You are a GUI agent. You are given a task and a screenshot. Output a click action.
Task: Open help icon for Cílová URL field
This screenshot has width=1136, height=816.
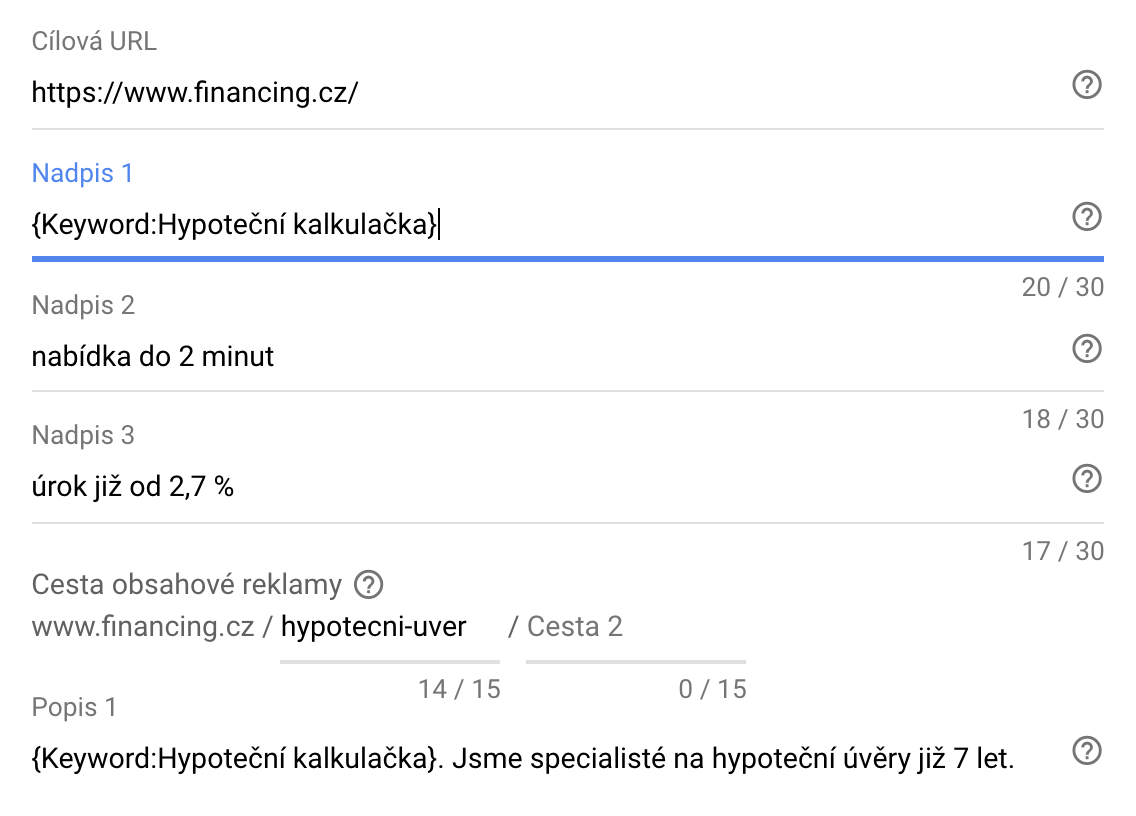pyautogui.click(x=1087, y=85)
